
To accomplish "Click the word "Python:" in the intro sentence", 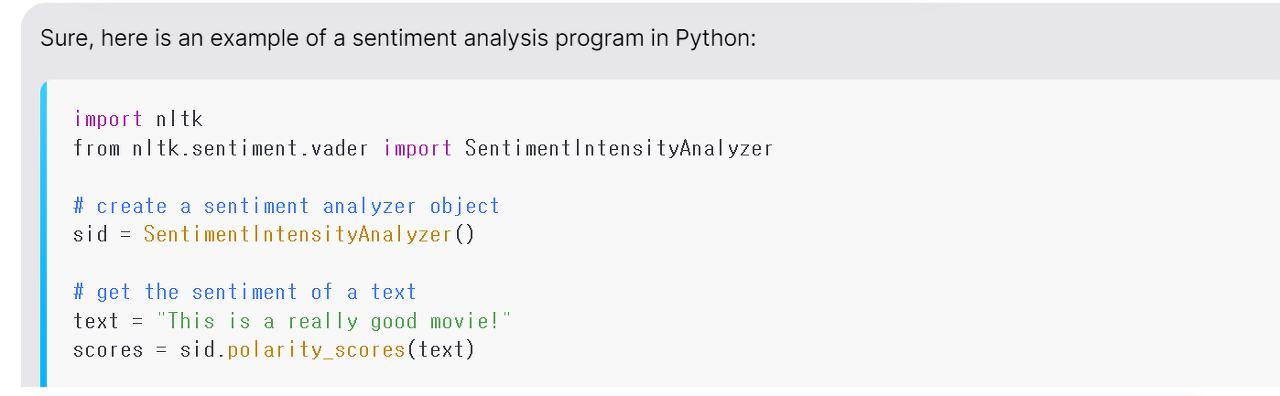I will coord(716,39).
